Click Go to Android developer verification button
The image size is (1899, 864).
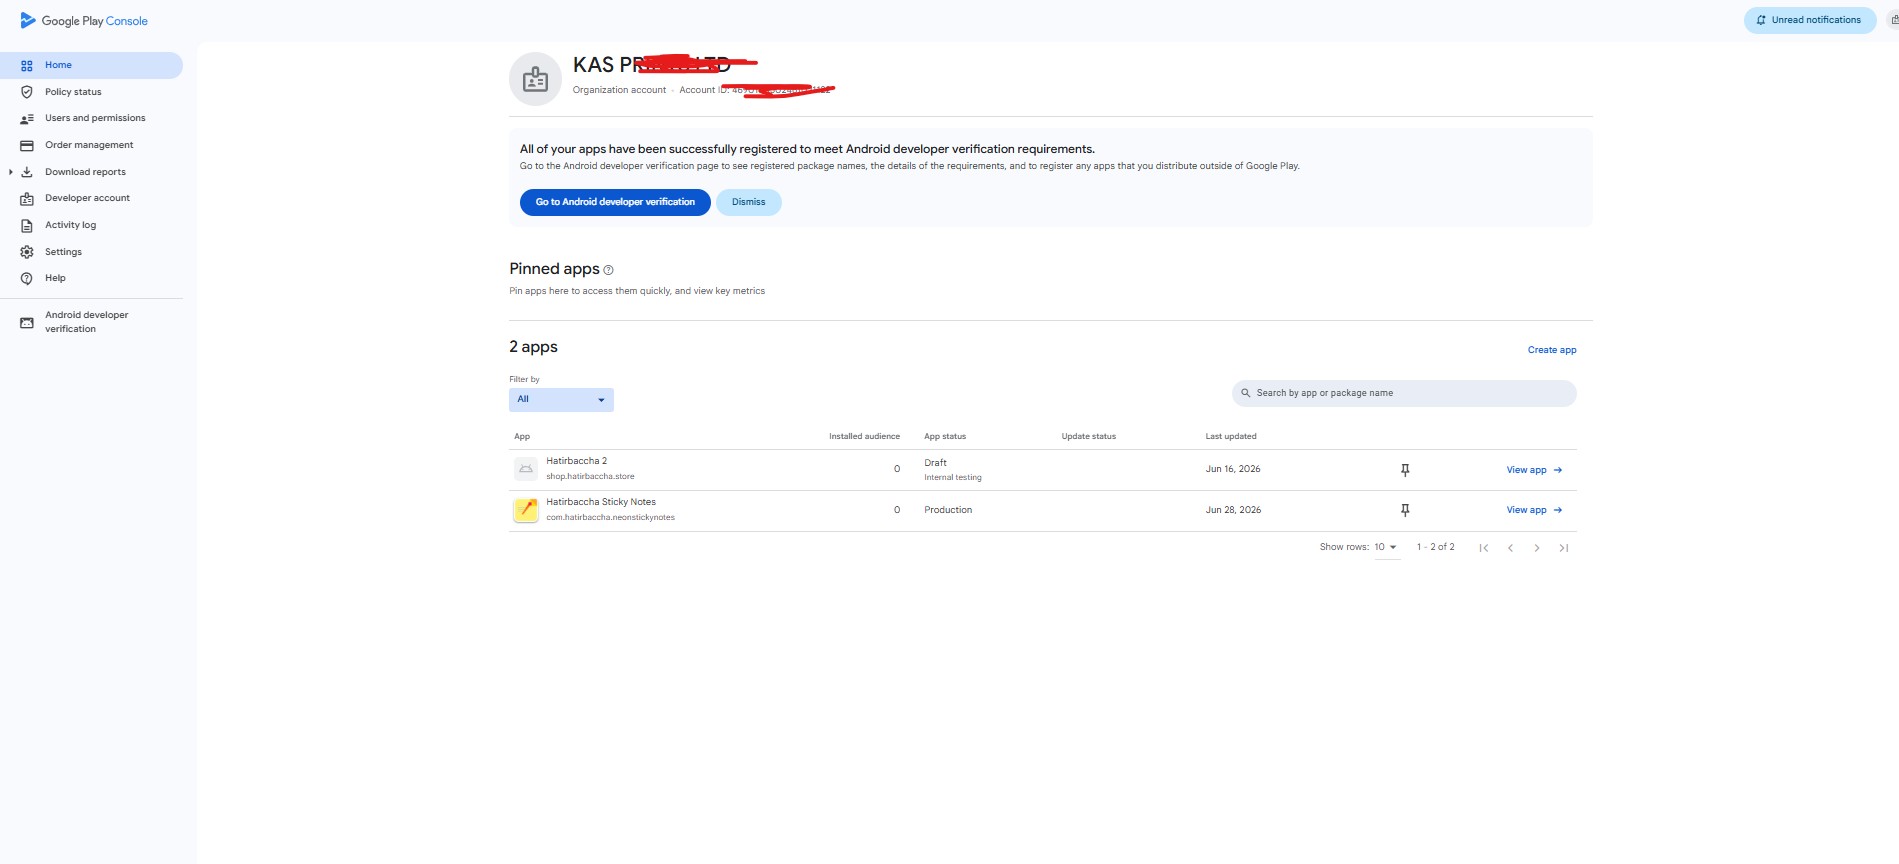click(x=615, y=202)
